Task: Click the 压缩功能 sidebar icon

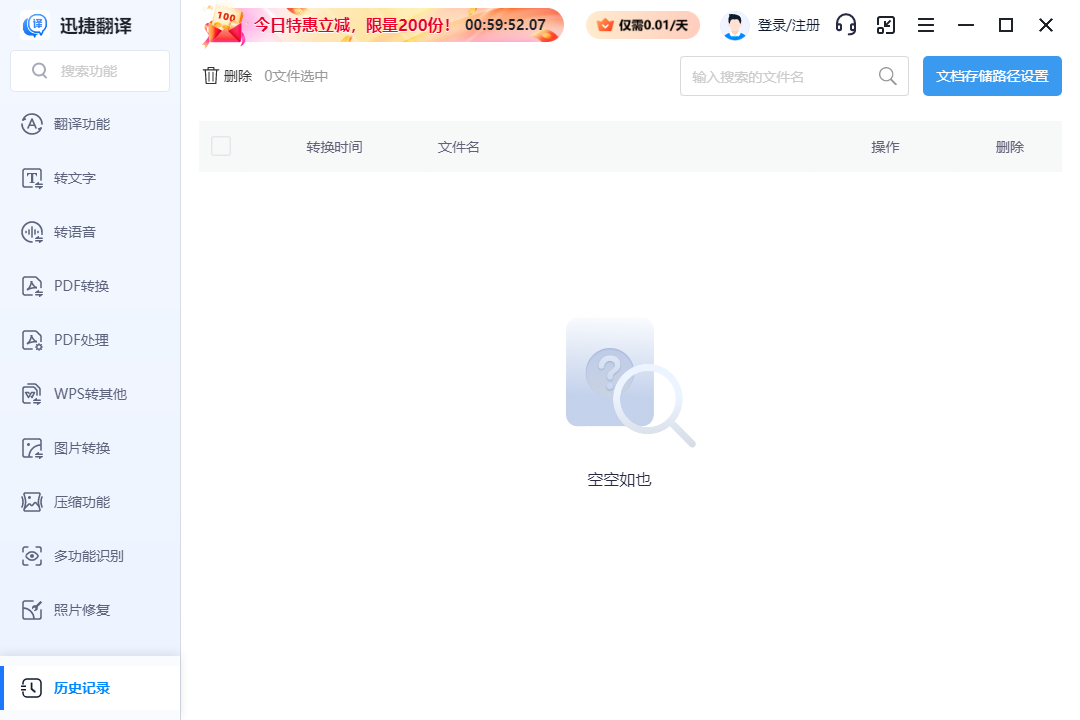Action: tap(32, 502)
